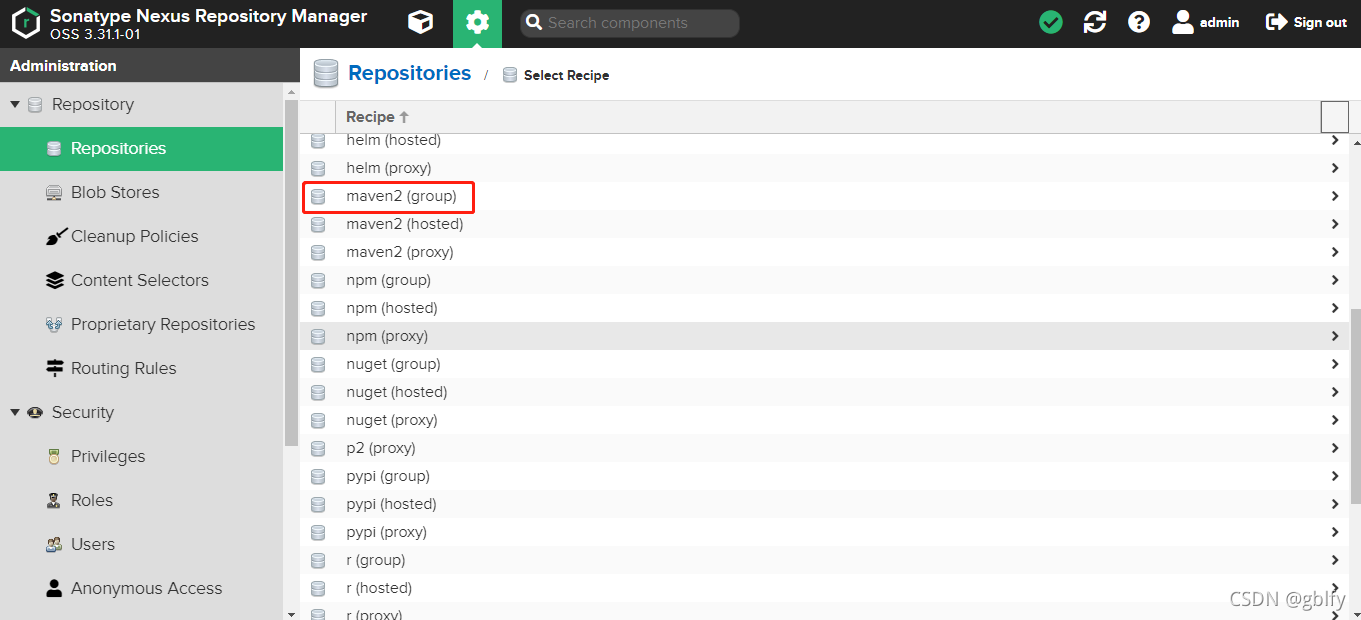The width and height of the screenshot is (1361, 620).
Task: Open Users under Security
Action: [93, 544]
